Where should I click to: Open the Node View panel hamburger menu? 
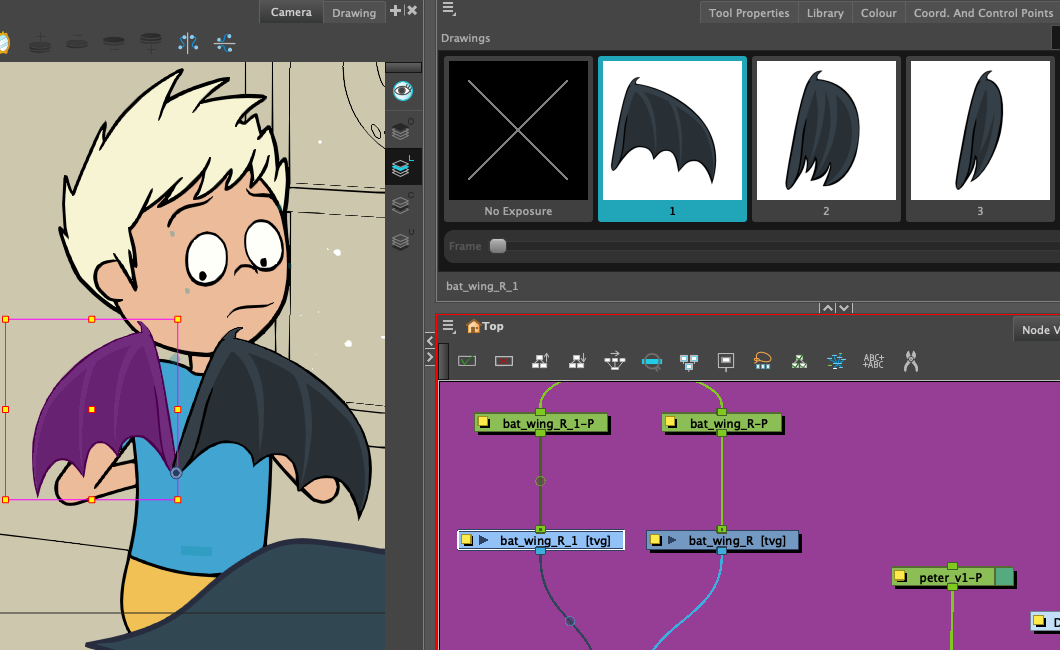[448, 325]
